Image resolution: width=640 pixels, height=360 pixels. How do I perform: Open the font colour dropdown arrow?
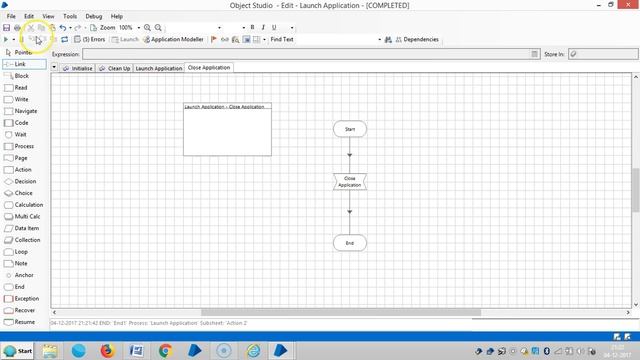coord(292,28)
